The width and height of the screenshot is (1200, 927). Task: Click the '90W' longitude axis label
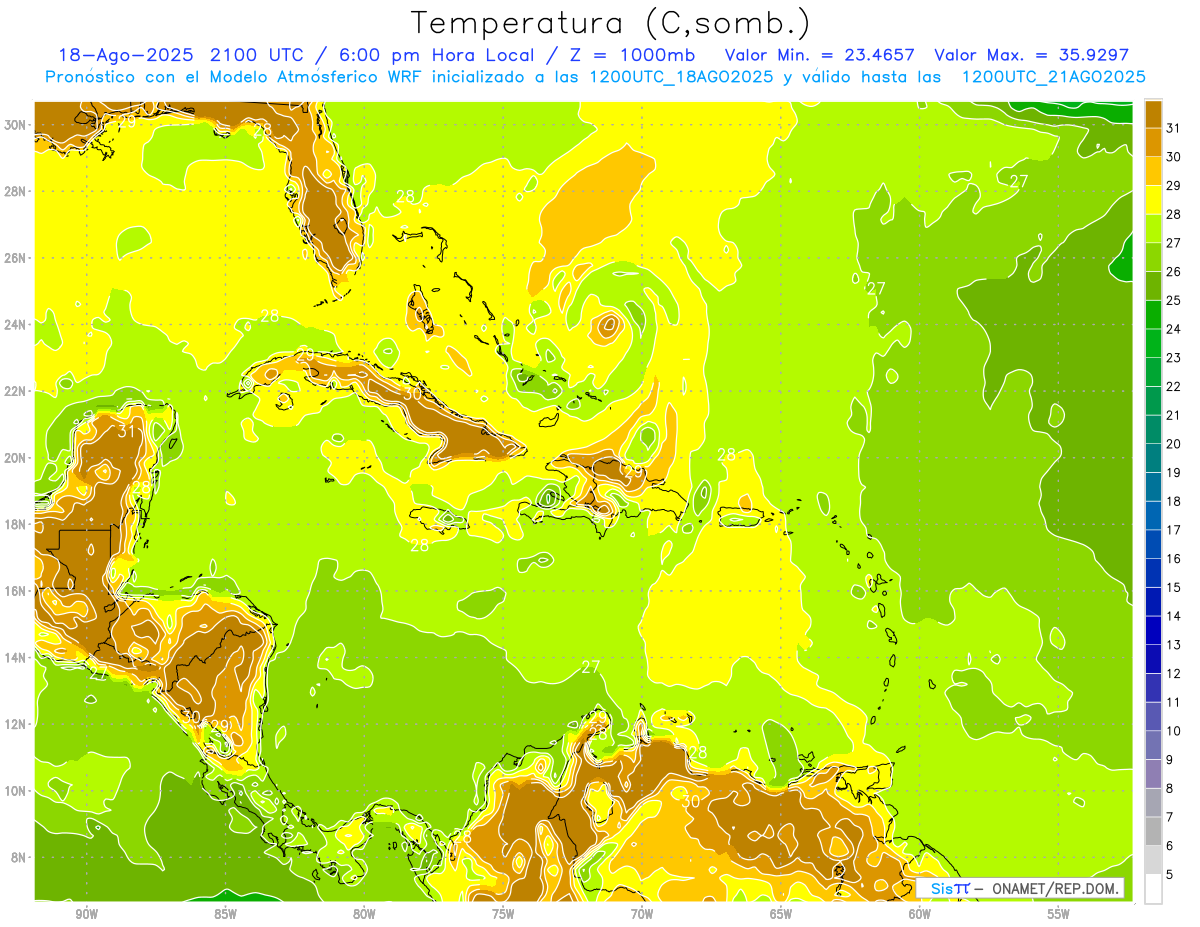coord(86,915)
